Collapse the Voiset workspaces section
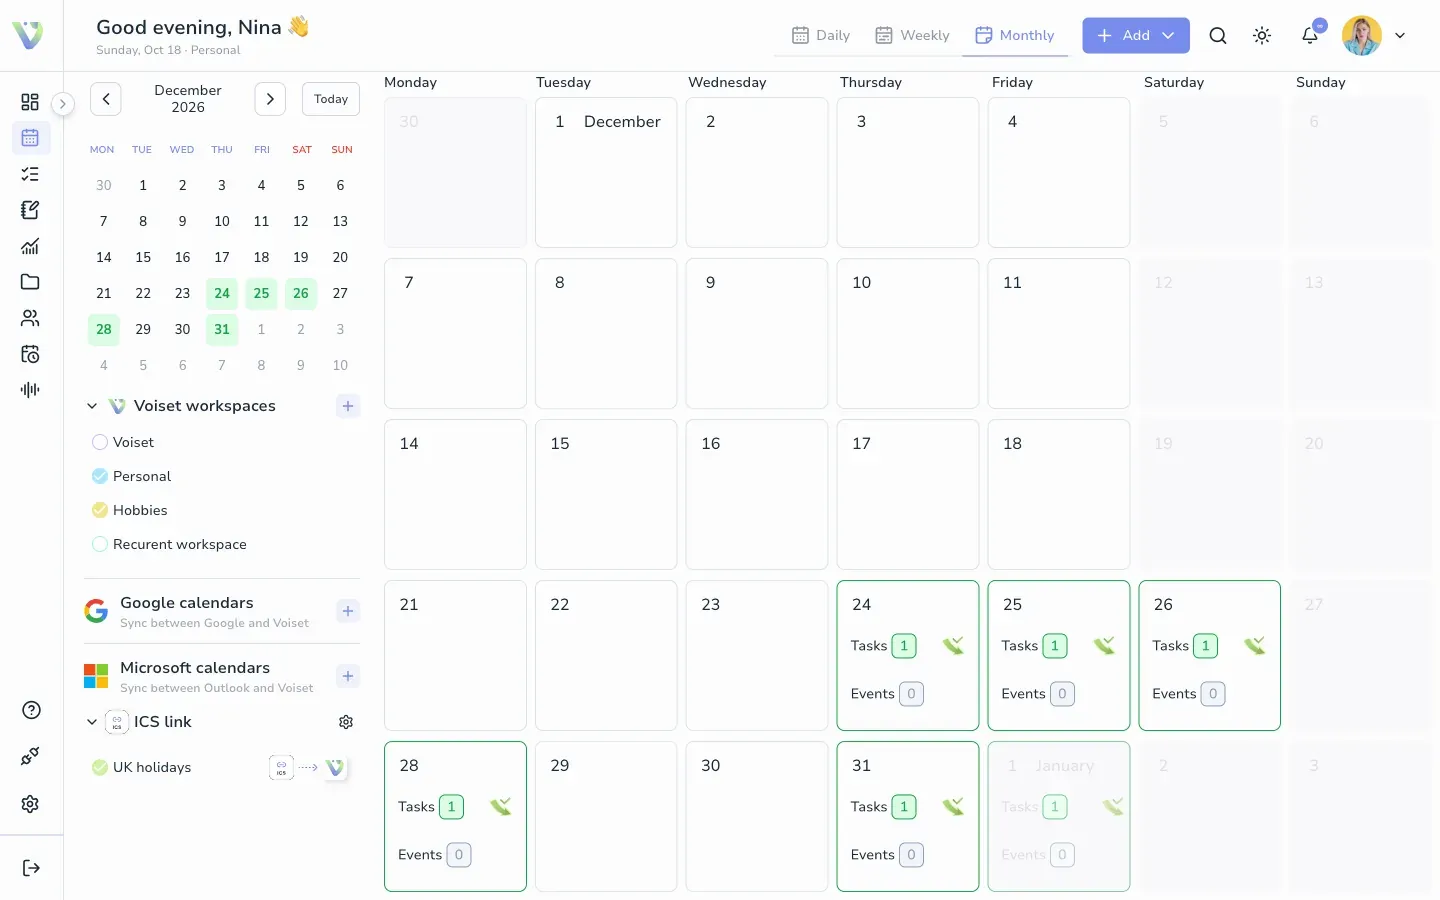 (92, 406)
